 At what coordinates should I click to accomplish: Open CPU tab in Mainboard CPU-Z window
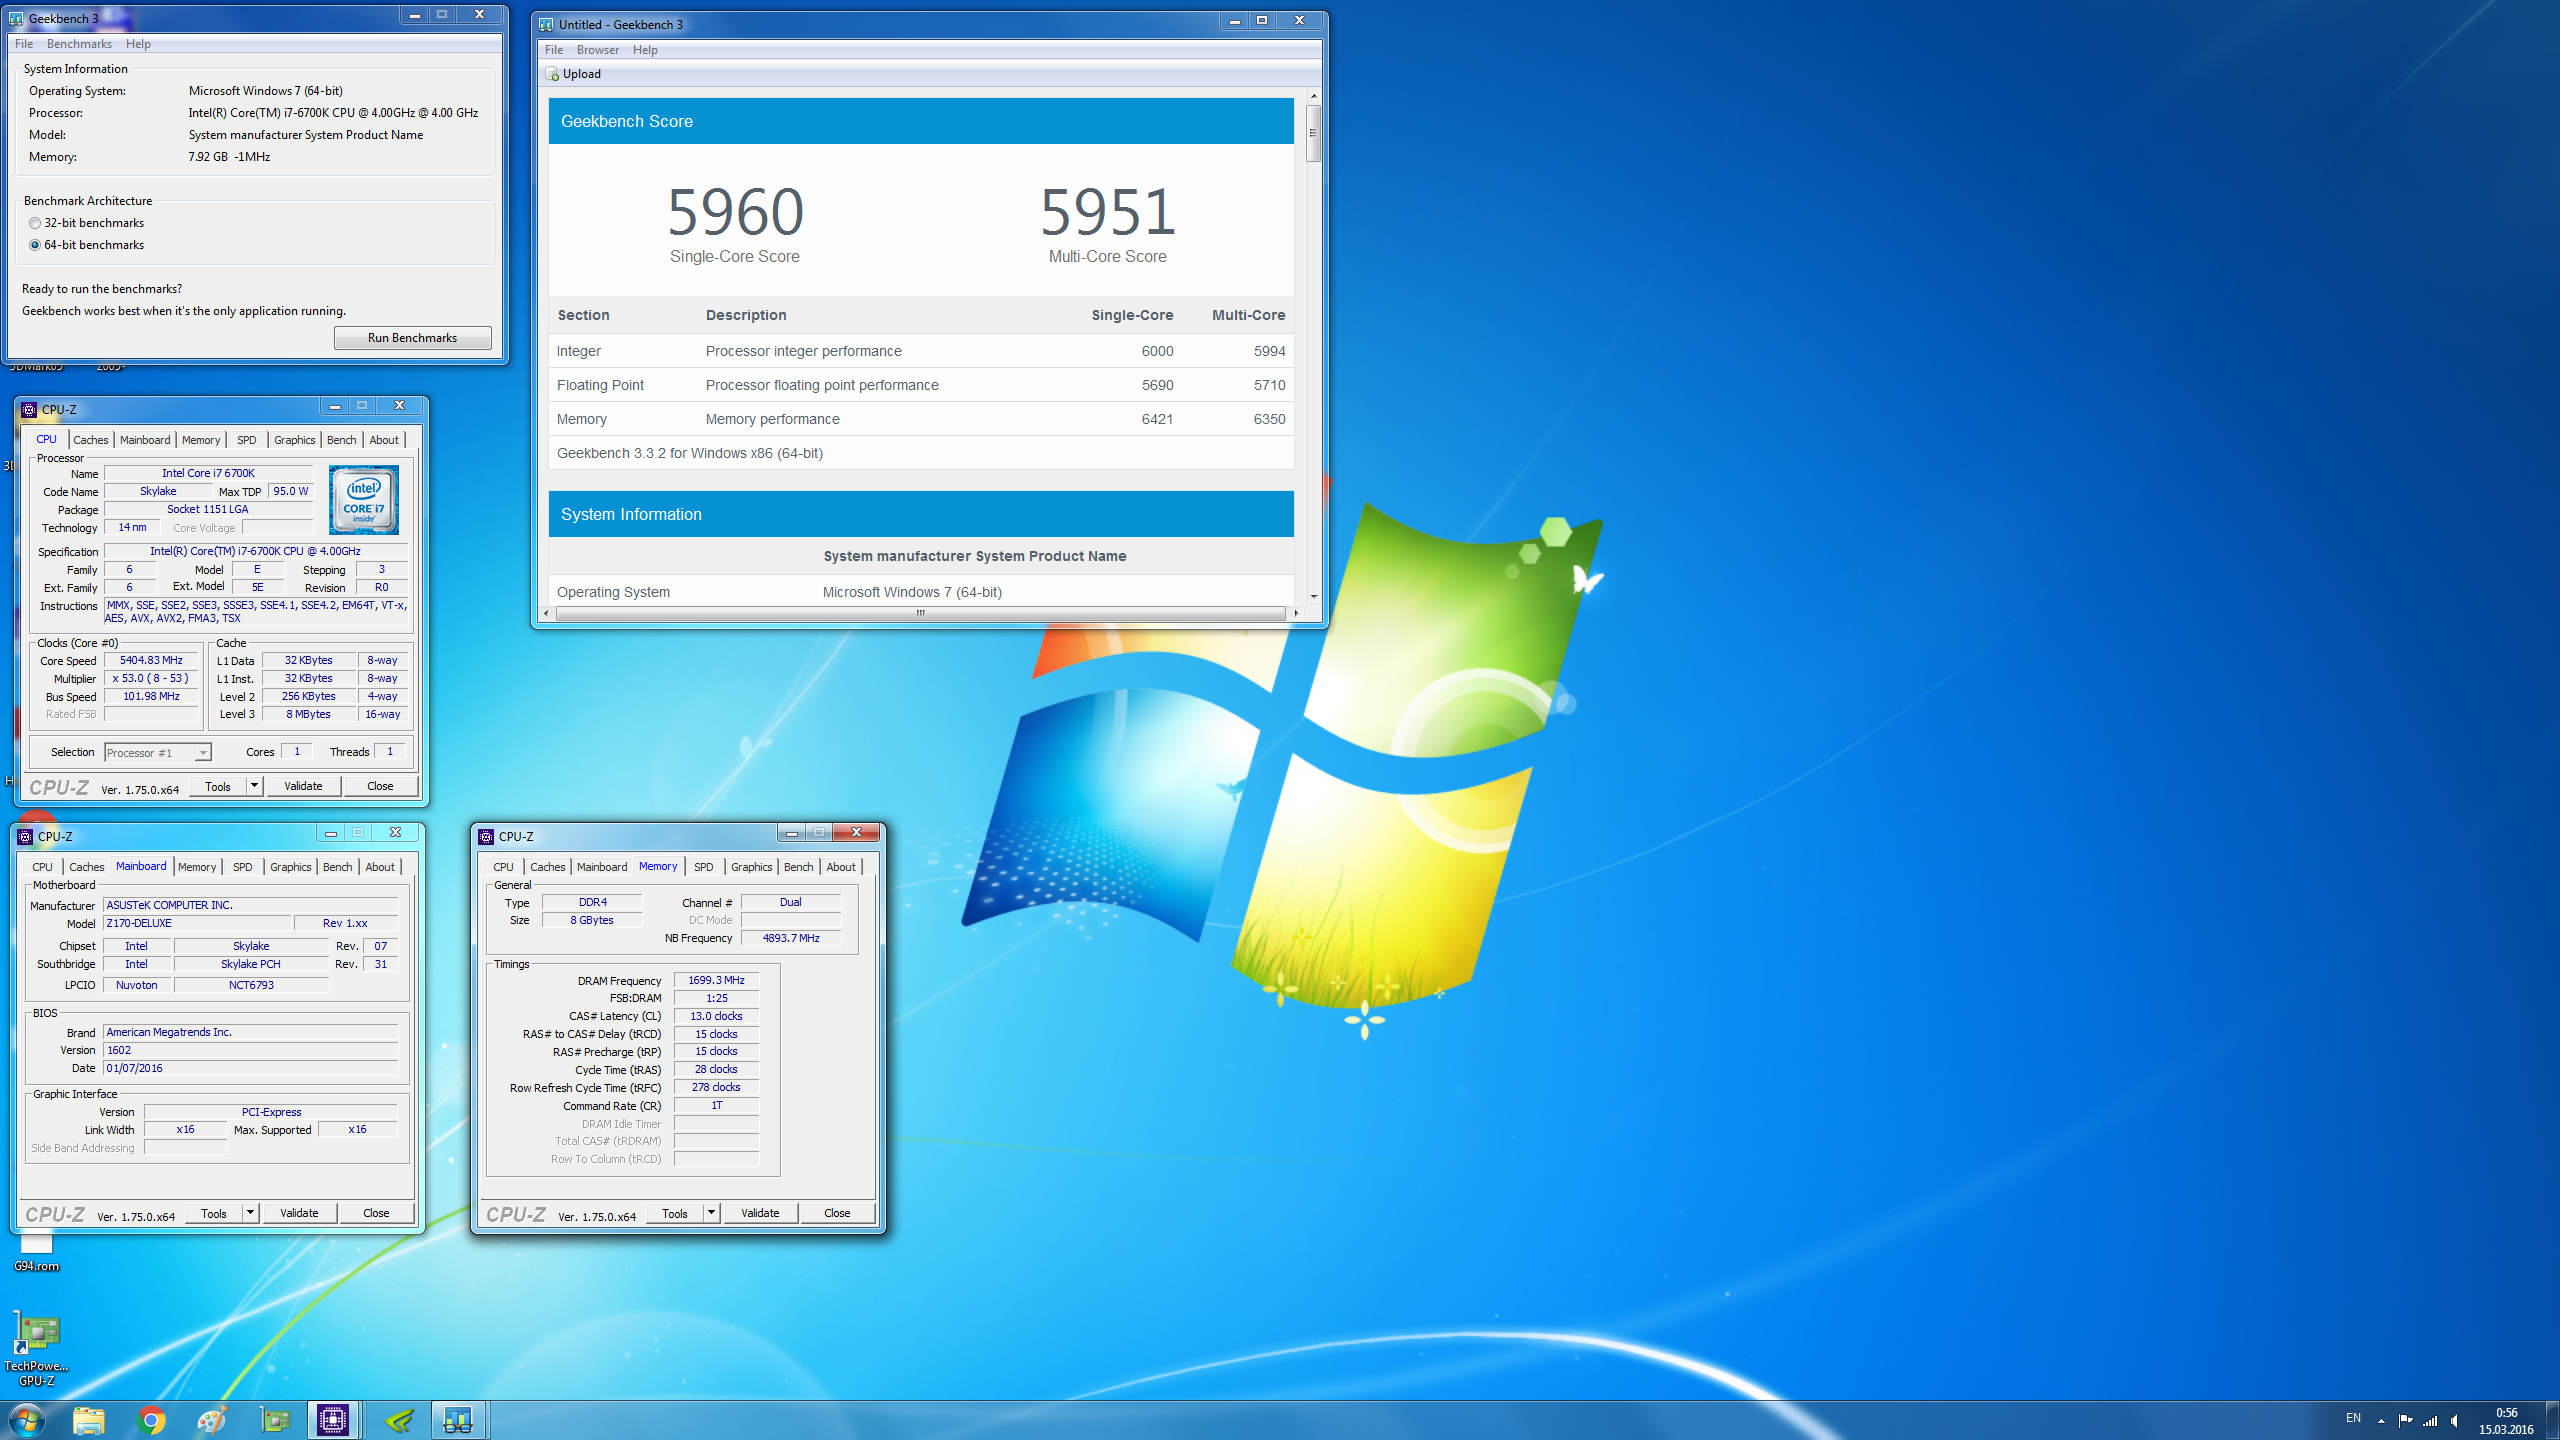click(x=43, y=867)
